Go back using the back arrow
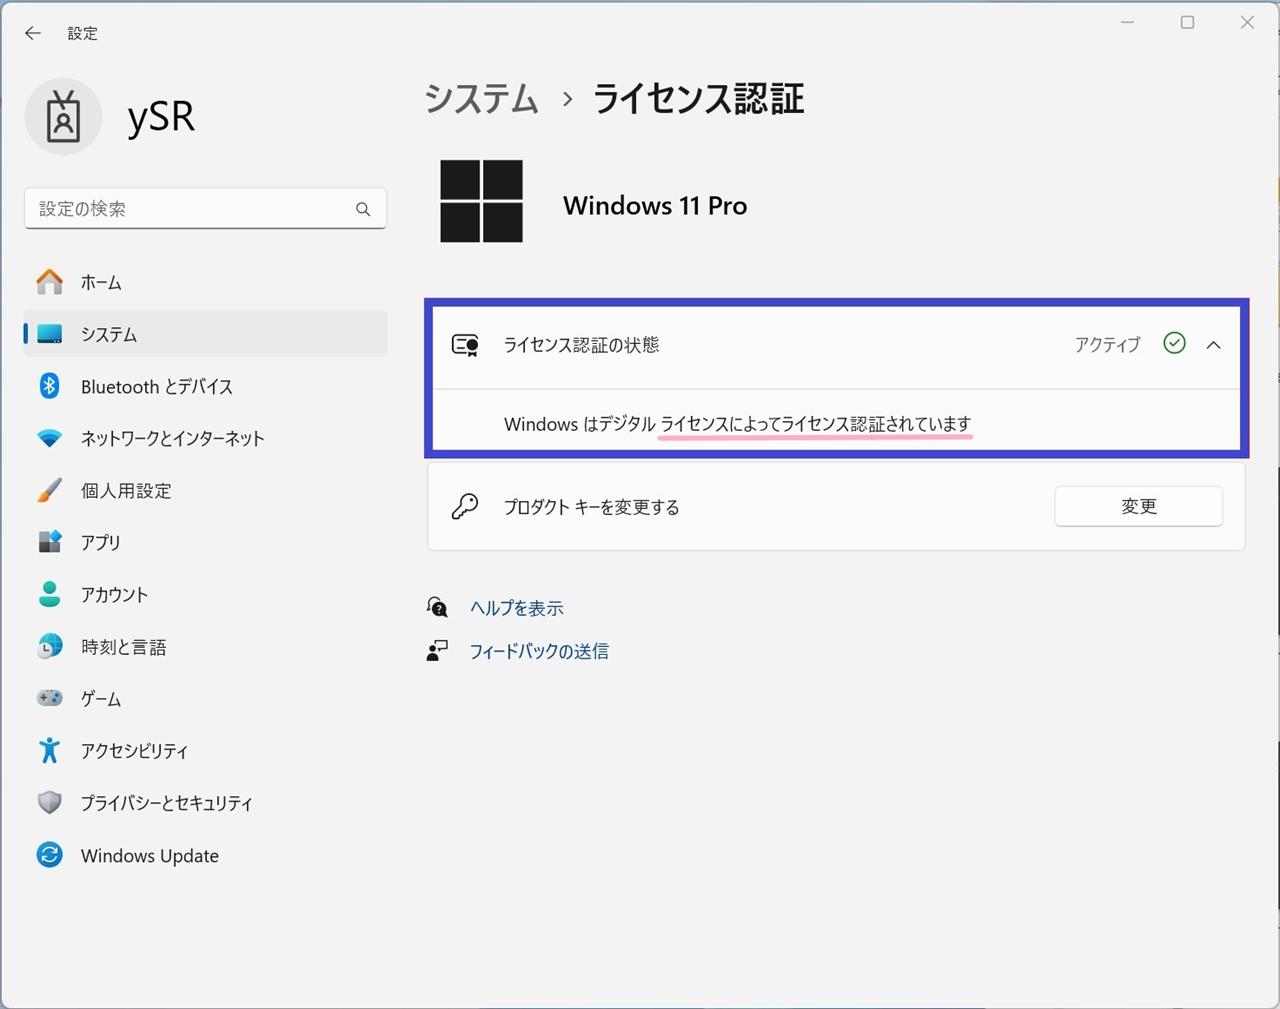1280x1009 pixels. coord(33,33)
